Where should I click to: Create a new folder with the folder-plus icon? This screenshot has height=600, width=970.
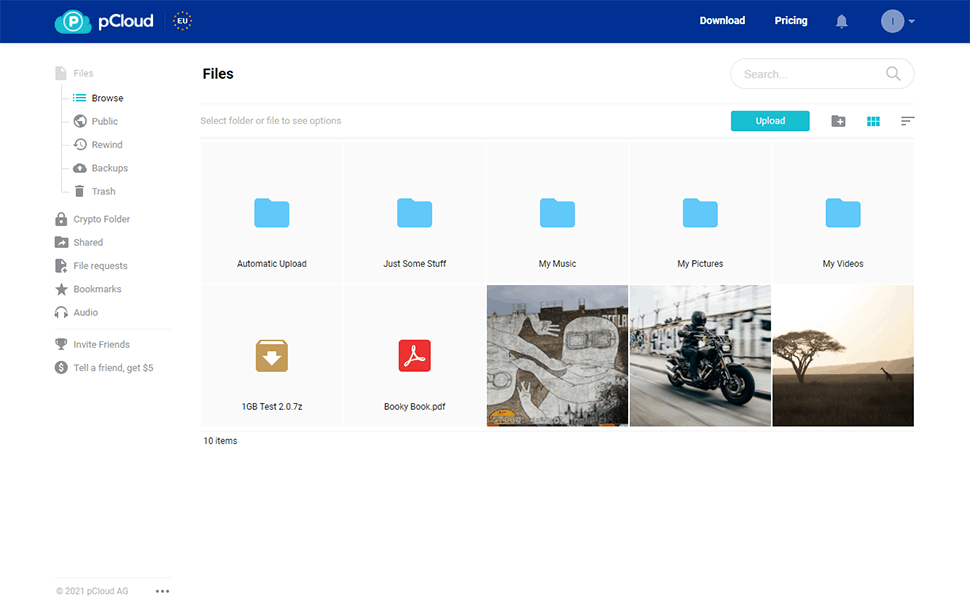(x=838, y=120)
